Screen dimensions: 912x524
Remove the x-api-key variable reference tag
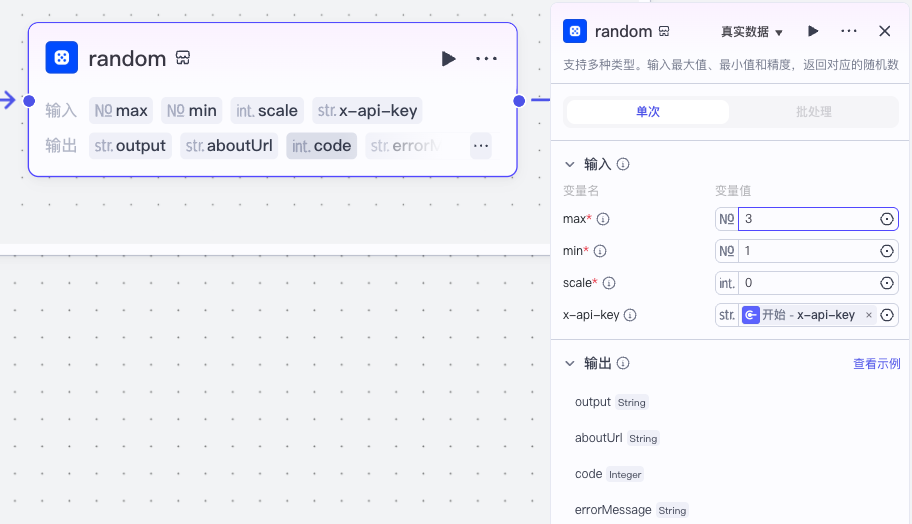[868, 315]
